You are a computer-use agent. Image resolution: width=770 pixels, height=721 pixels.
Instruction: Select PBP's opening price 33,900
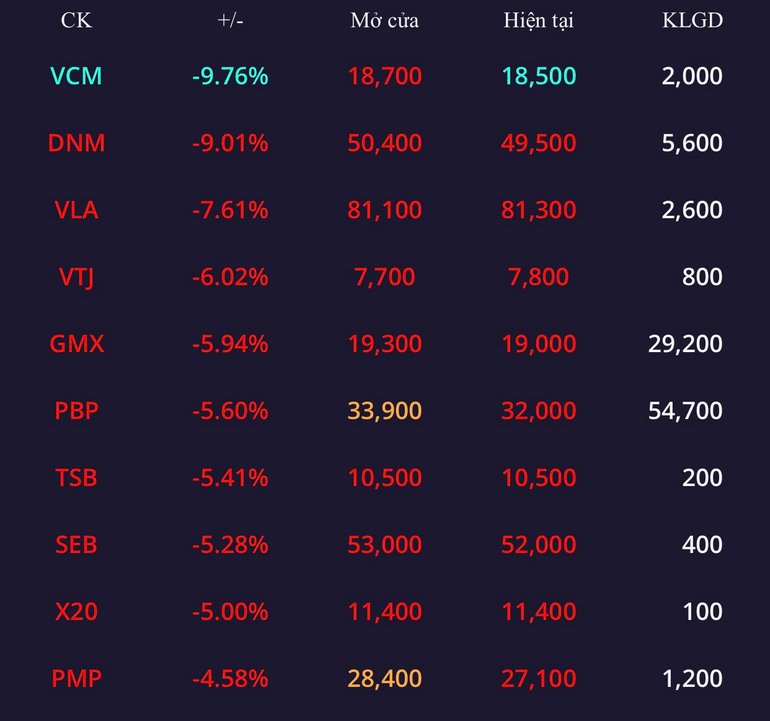385,411
